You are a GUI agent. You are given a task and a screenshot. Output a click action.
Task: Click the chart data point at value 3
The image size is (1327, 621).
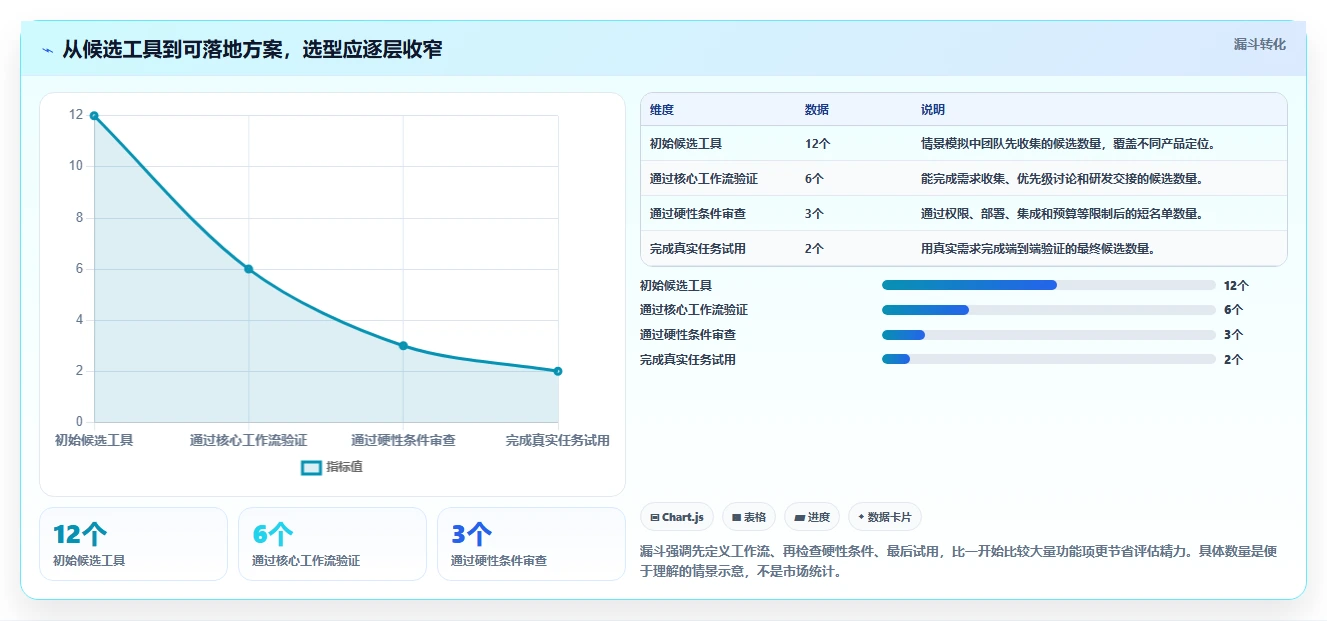coord(403,346)
